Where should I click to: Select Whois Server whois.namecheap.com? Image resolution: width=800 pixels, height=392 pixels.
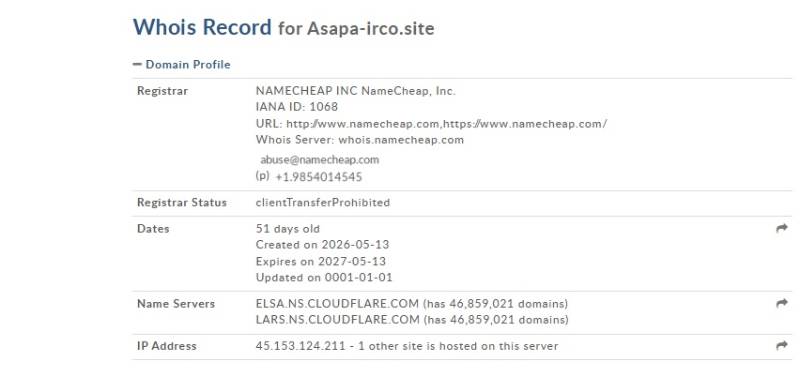[360, 140]
